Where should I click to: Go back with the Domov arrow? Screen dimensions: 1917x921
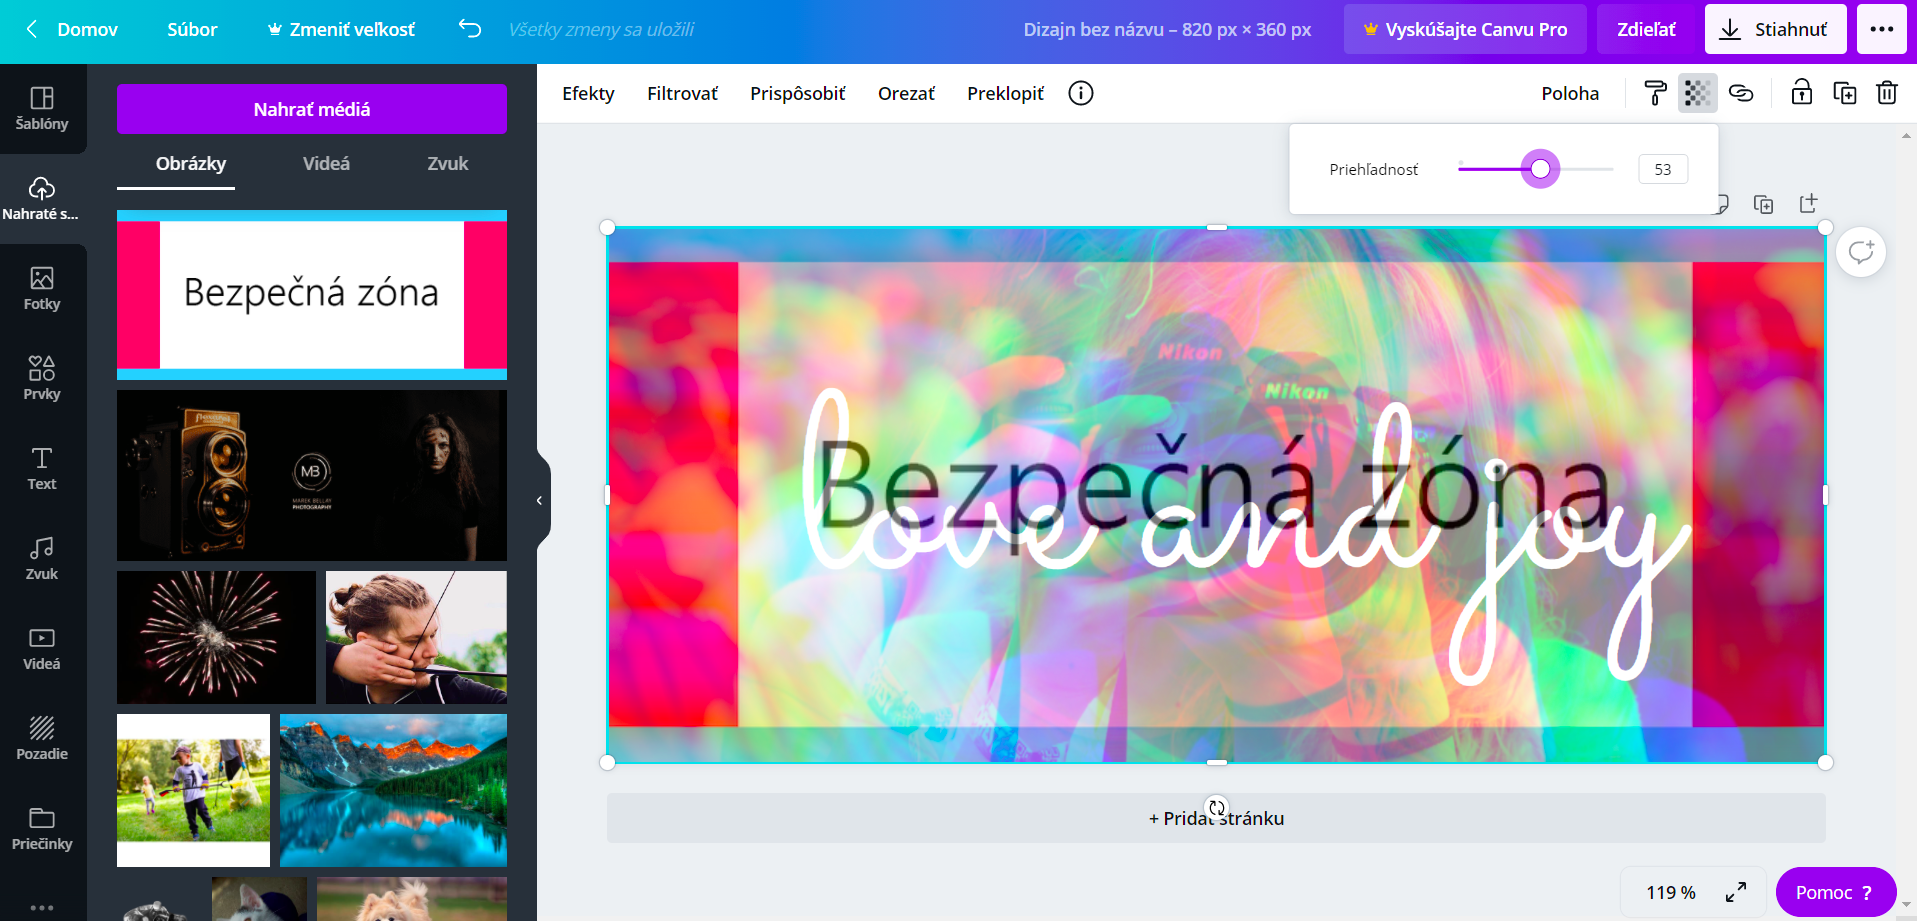pyautogui.click(x=32, y=29)
